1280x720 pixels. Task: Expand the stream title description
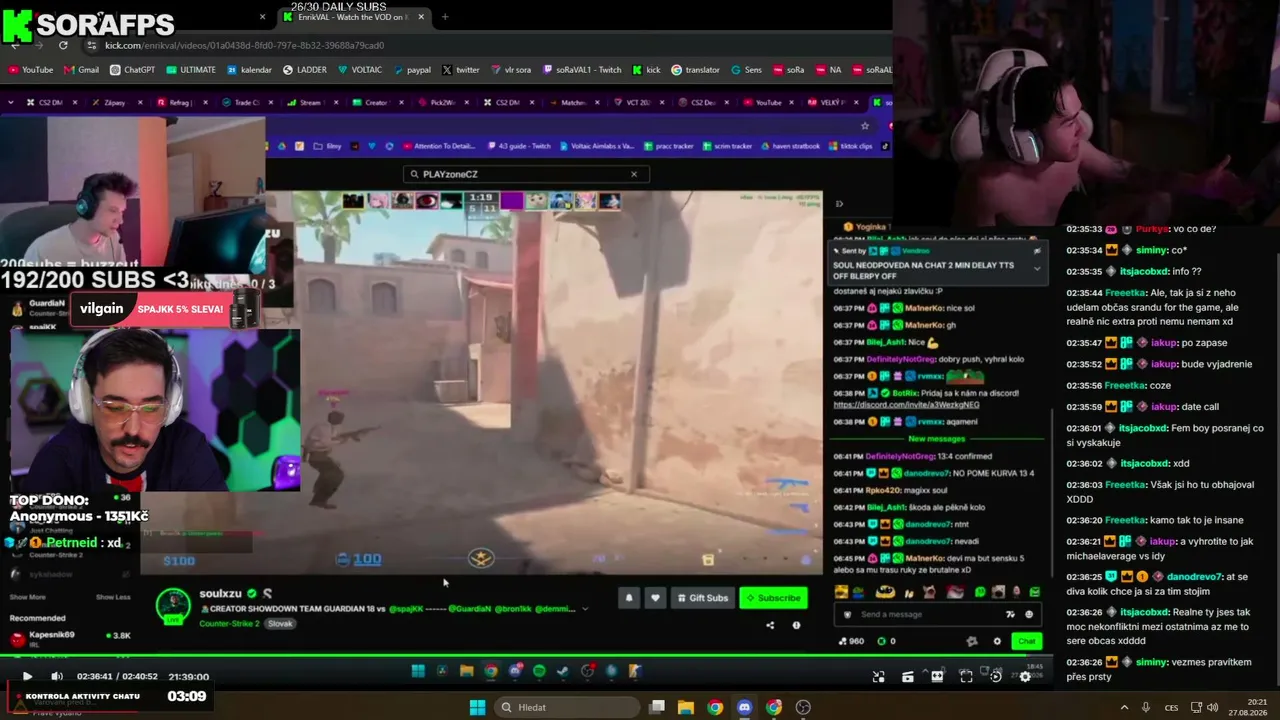coord(585,608)
